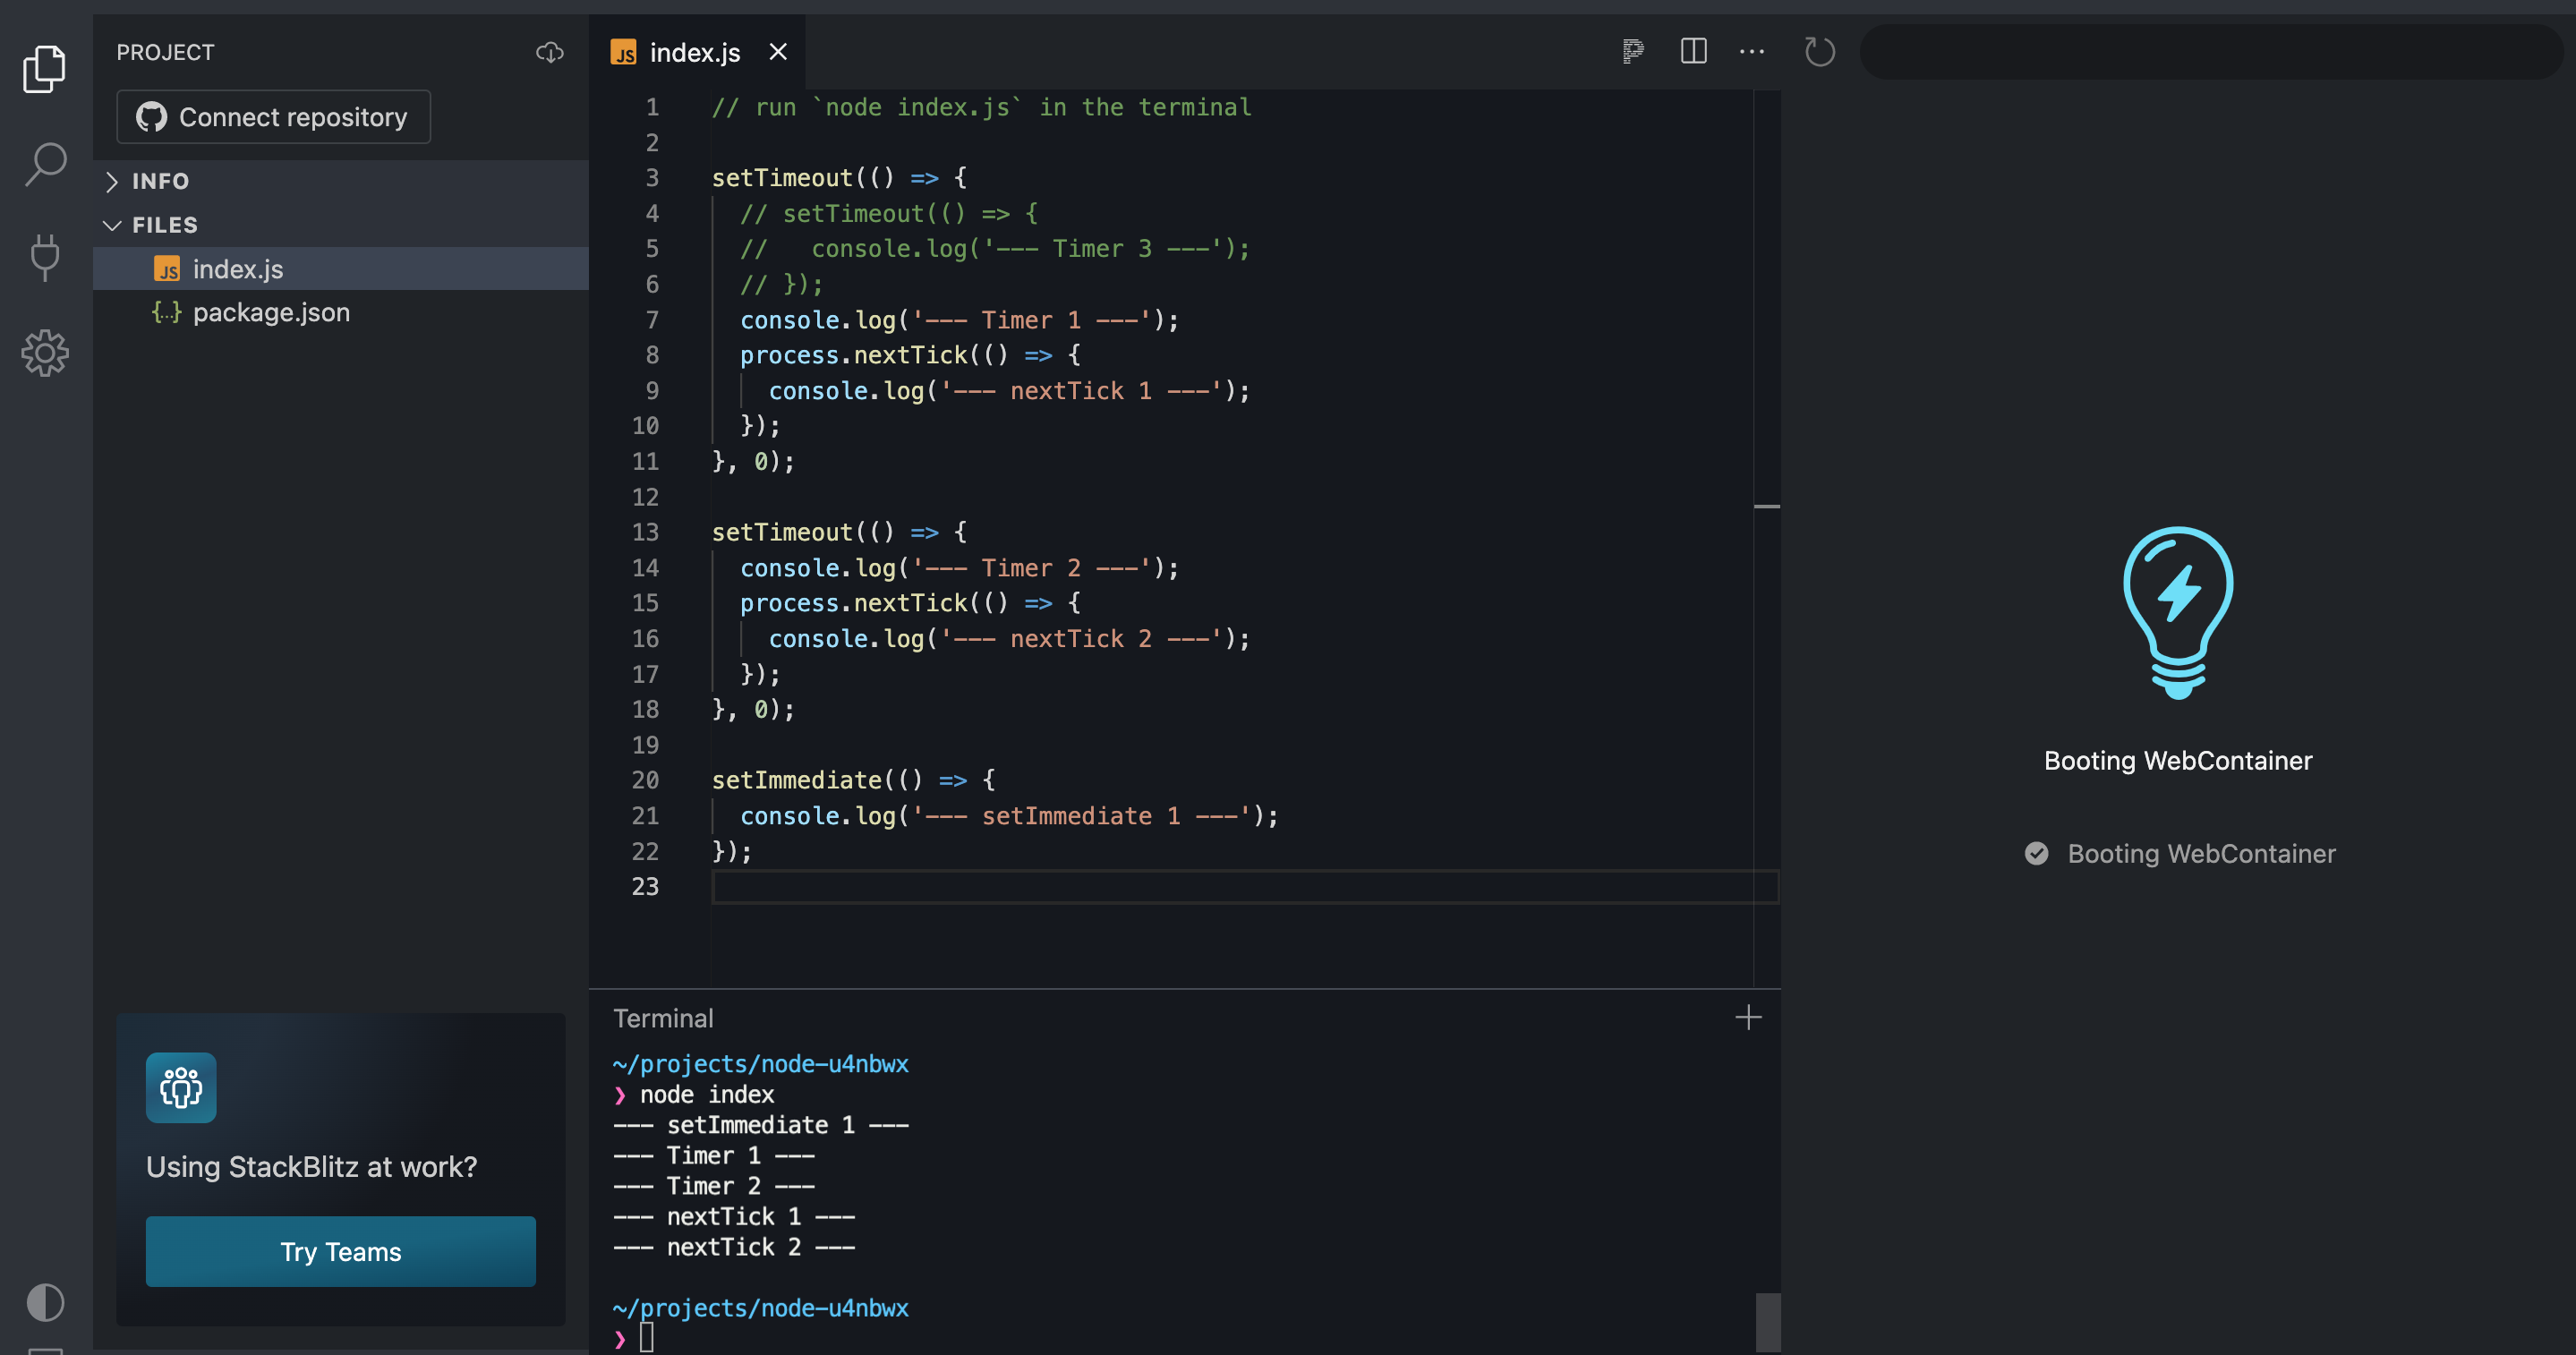Open the Ports plug icon in sidebar

[45, 257]
